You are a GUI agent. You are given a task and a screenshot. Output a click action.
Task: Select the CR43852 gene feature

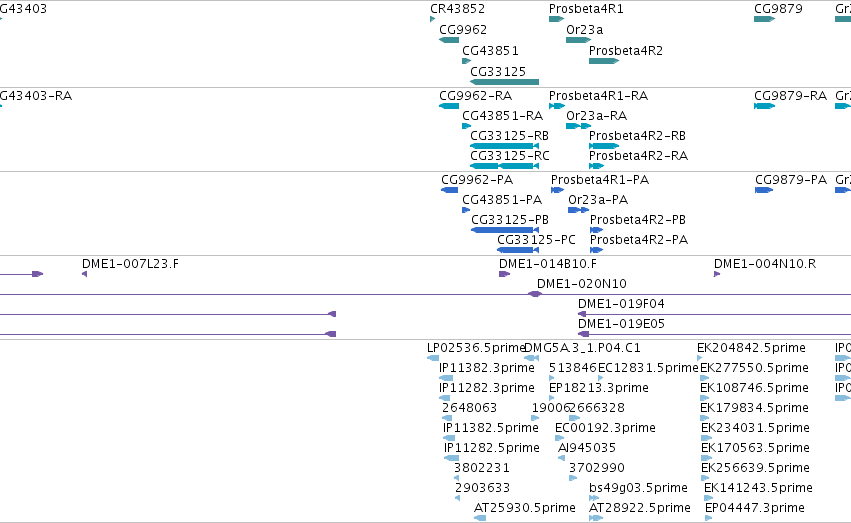(433, 19)
